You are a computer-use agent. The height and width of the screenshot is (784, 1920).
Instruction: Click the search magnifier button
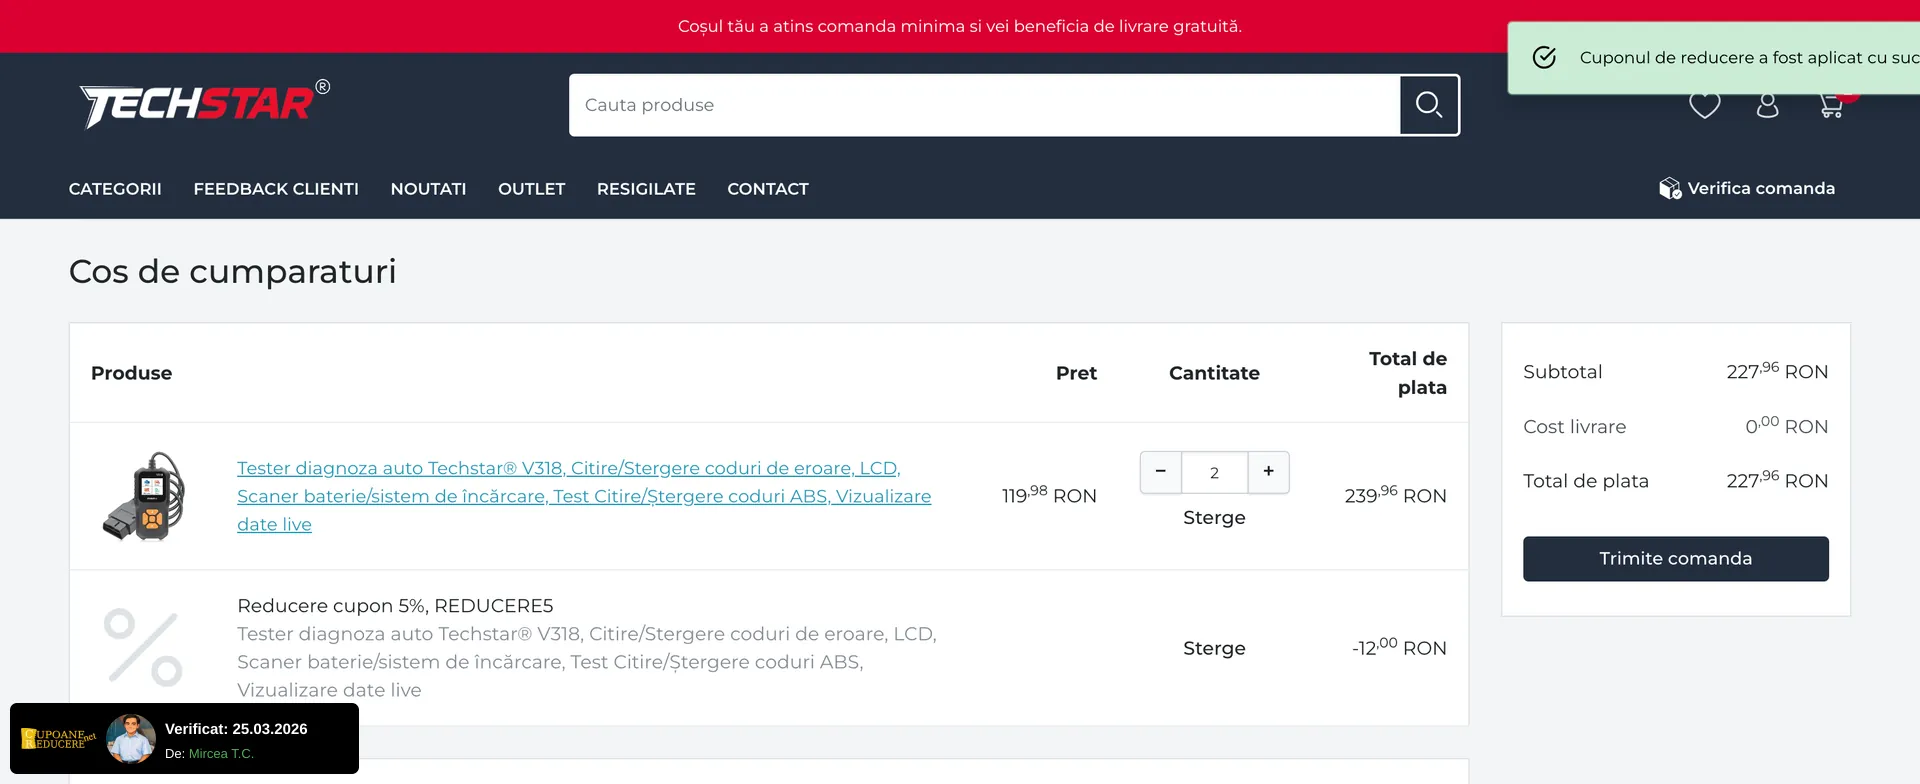click(x=1429, y=105)
